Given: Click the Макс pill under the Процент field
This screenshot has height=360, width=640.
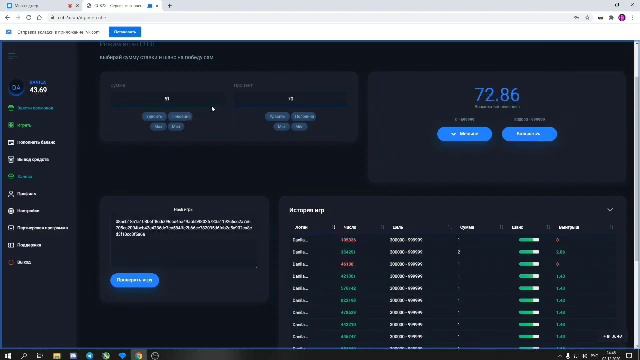Looking at the screenshot, I should [299, 127].
